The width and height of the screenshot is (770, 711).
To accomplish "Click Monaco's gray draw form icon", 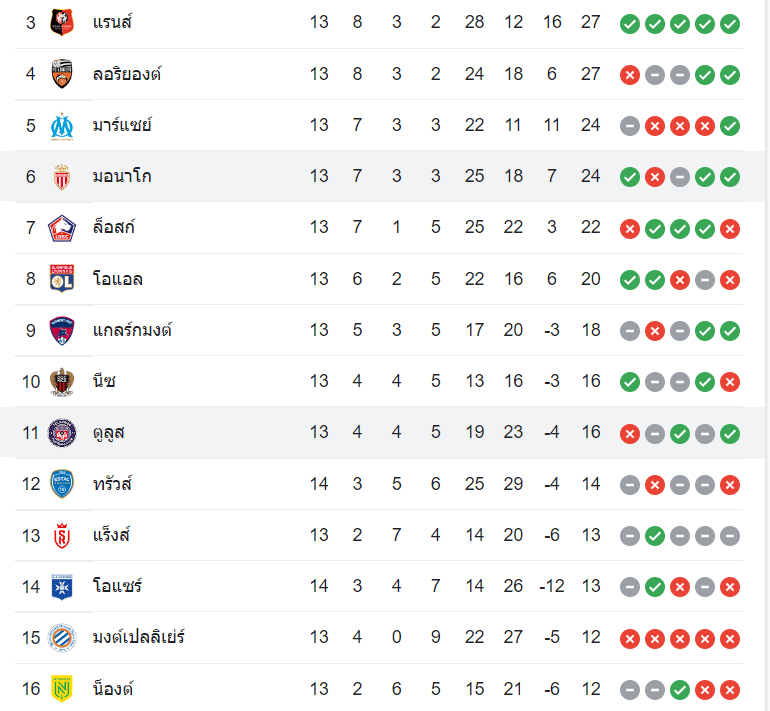I will pos(680,176).
